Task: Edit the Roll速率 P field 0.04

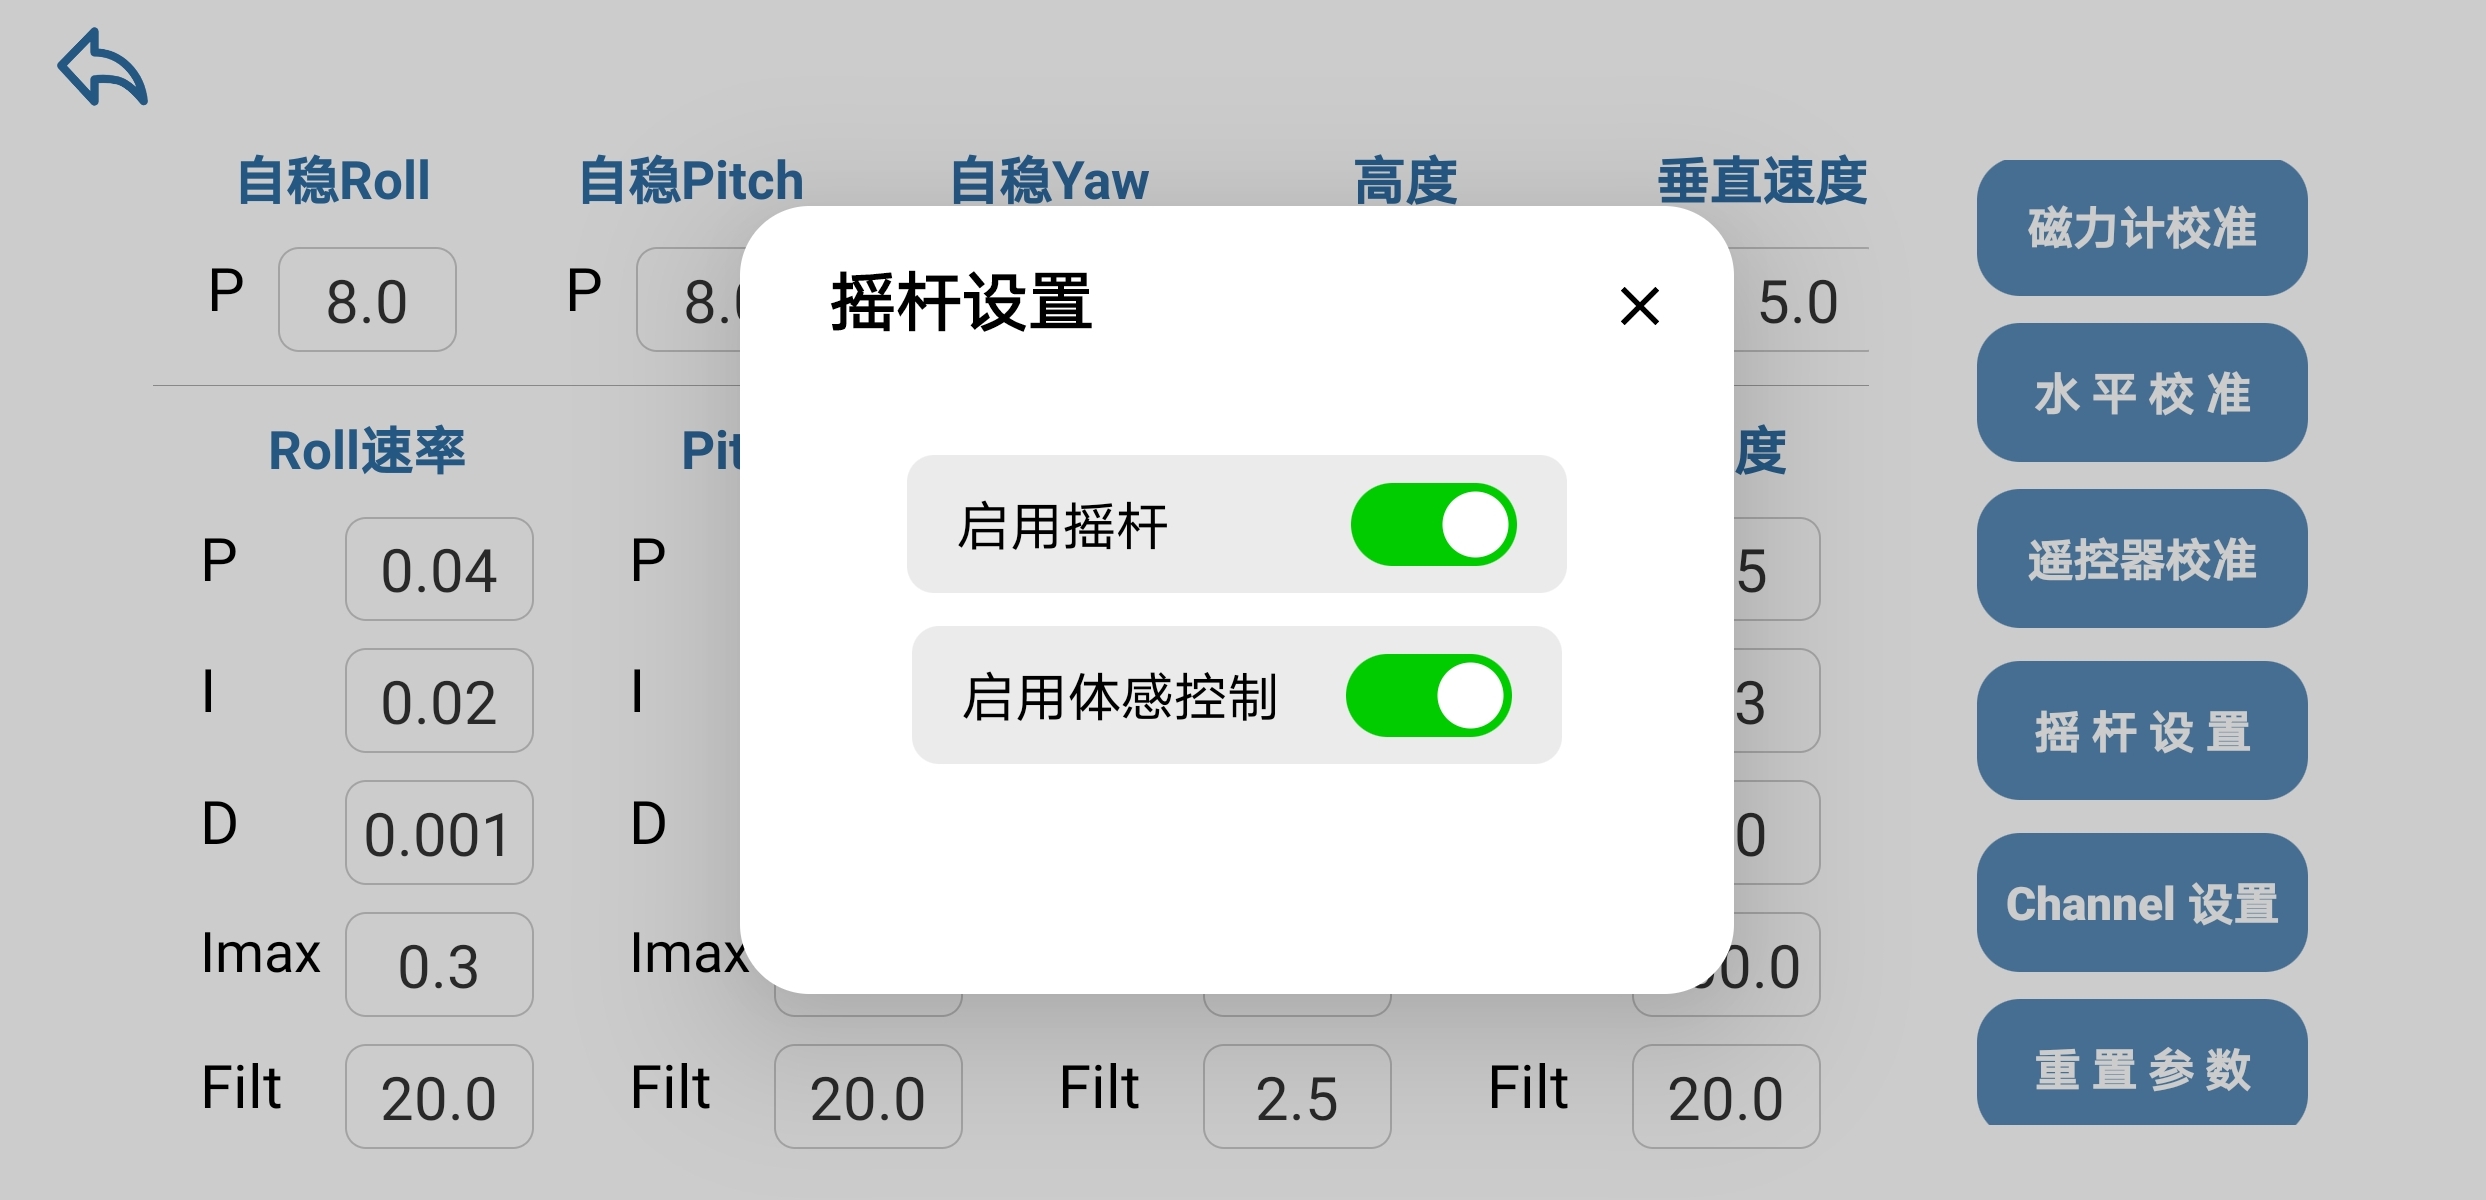Action: coord(439,570)
